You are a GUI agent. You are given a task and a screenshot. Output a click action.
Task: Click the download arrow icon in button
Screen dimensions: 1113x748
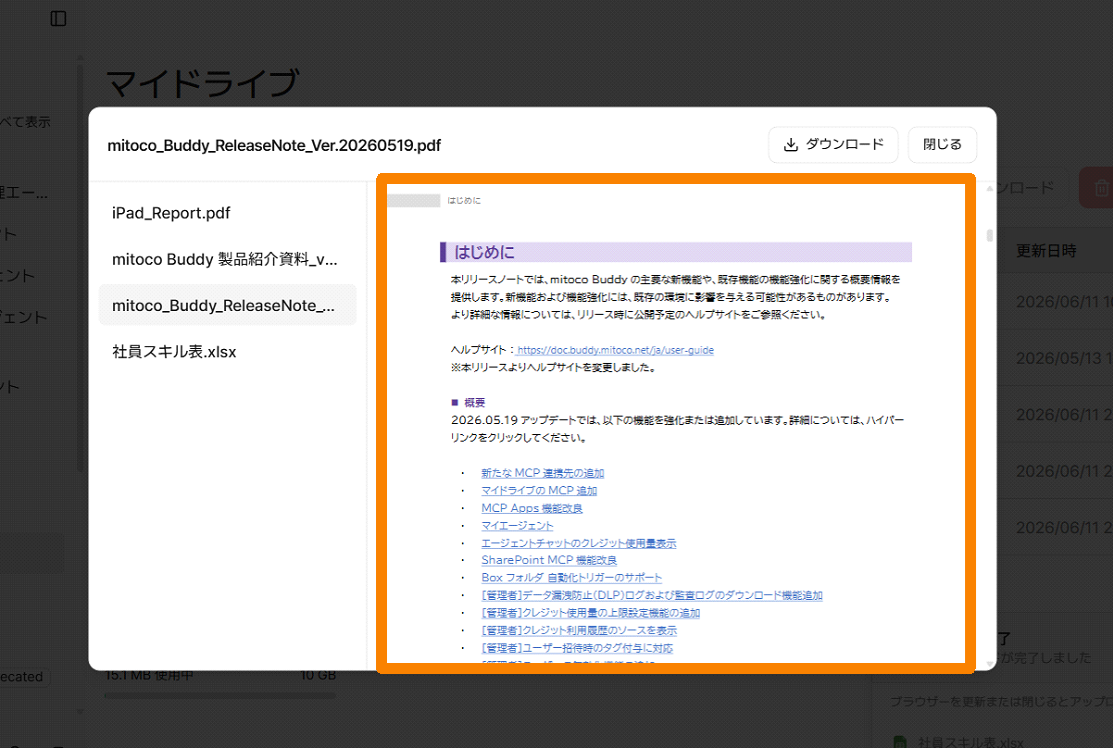click(790, 145)
